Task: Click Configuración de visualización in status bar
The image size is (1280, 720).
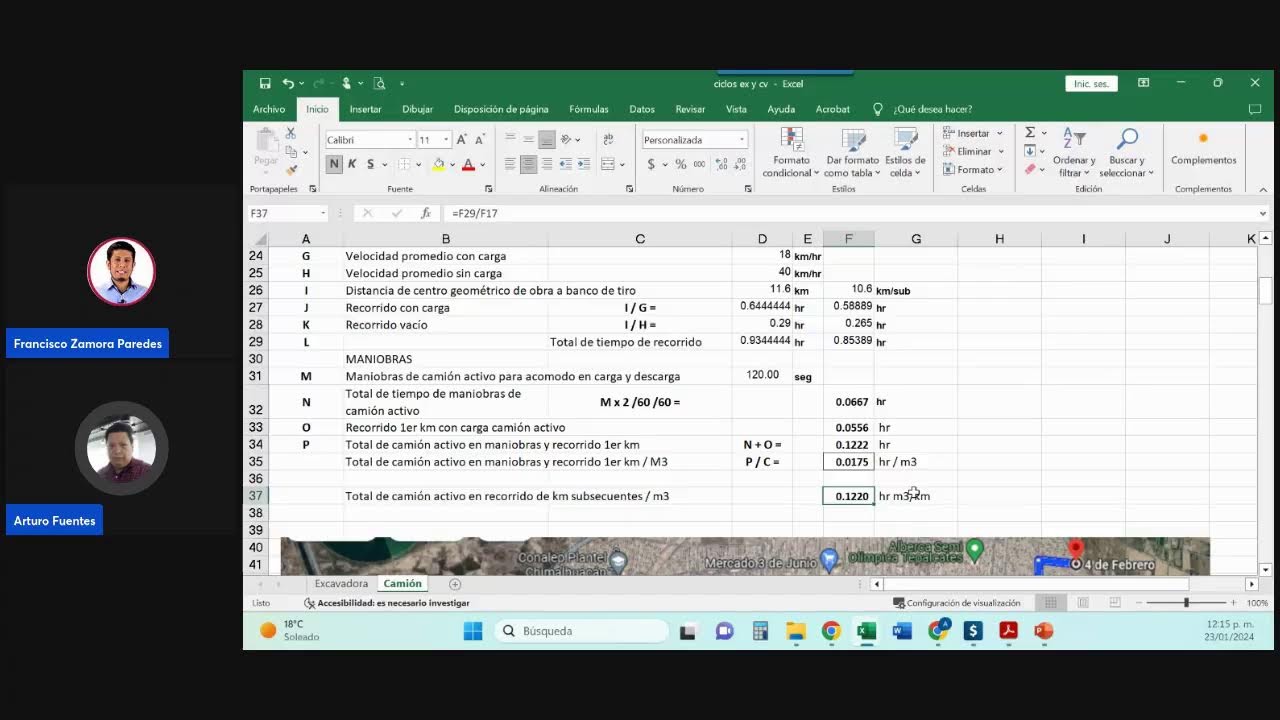Action: click(957, 603)
